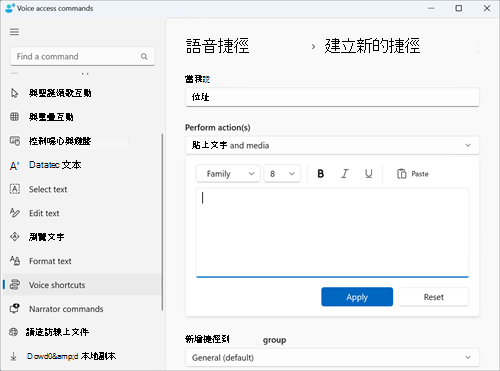Click the Format text icon
Screen dimensions: 500x371
pyautogui.click(x=15, y=261)
